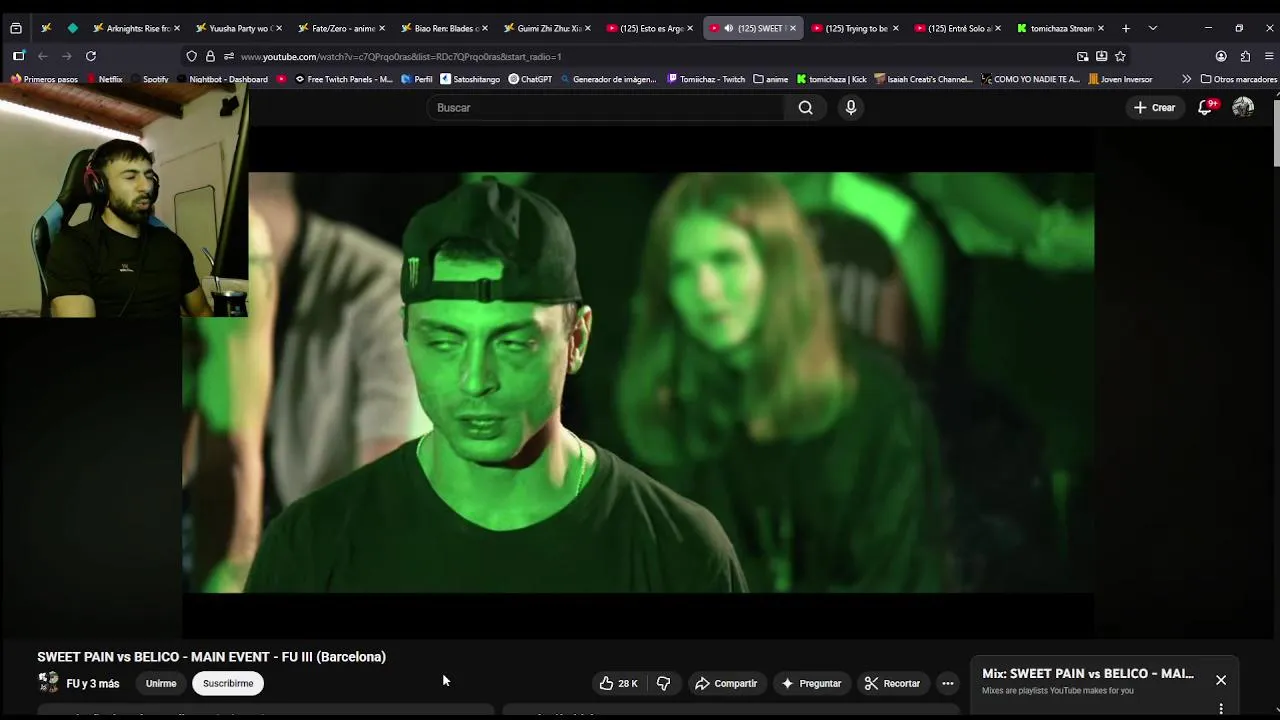Open Nightbot - Dashboard bookmark

(x=222, y=79)
